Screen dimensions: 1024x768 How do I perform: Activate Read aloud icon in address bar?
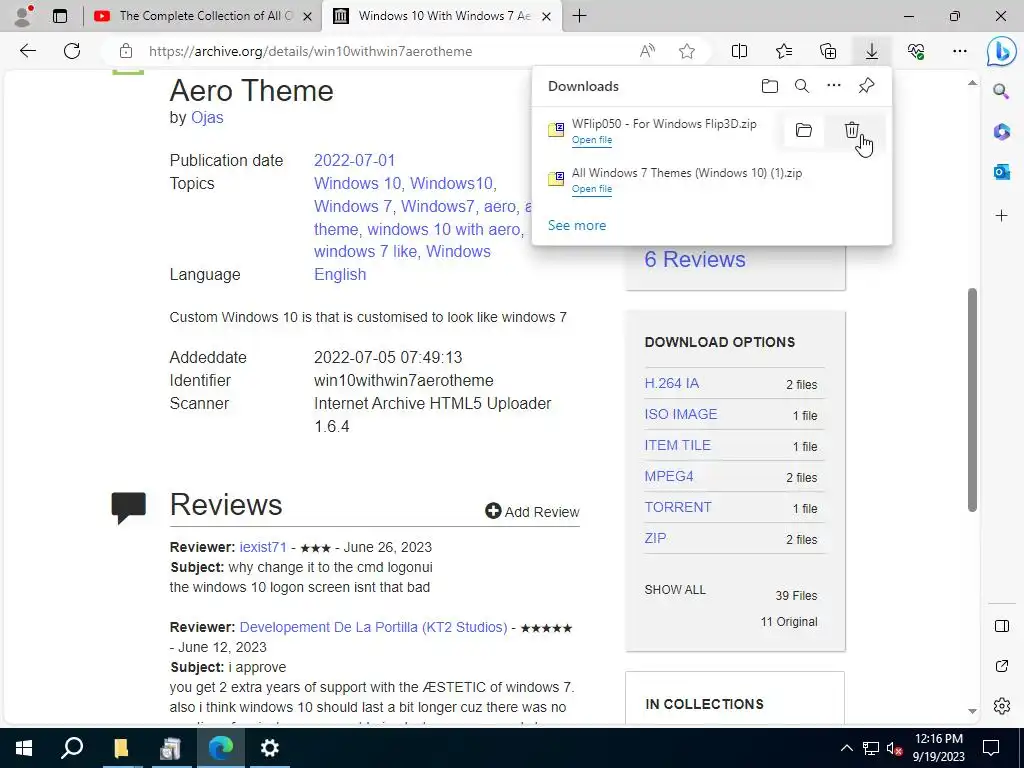coord(647,51)
